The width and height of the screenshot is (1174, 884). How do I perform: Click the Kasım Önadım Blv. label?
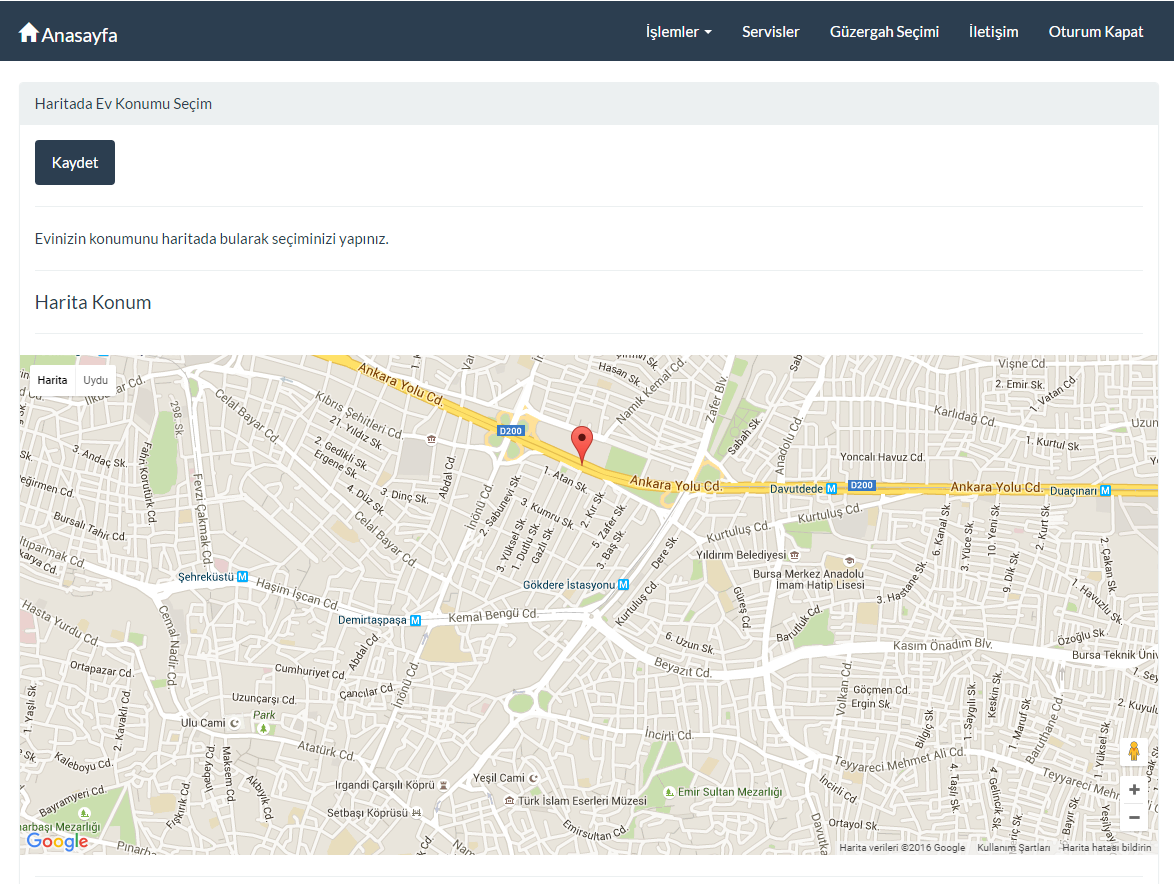click(x=943, y=644)
